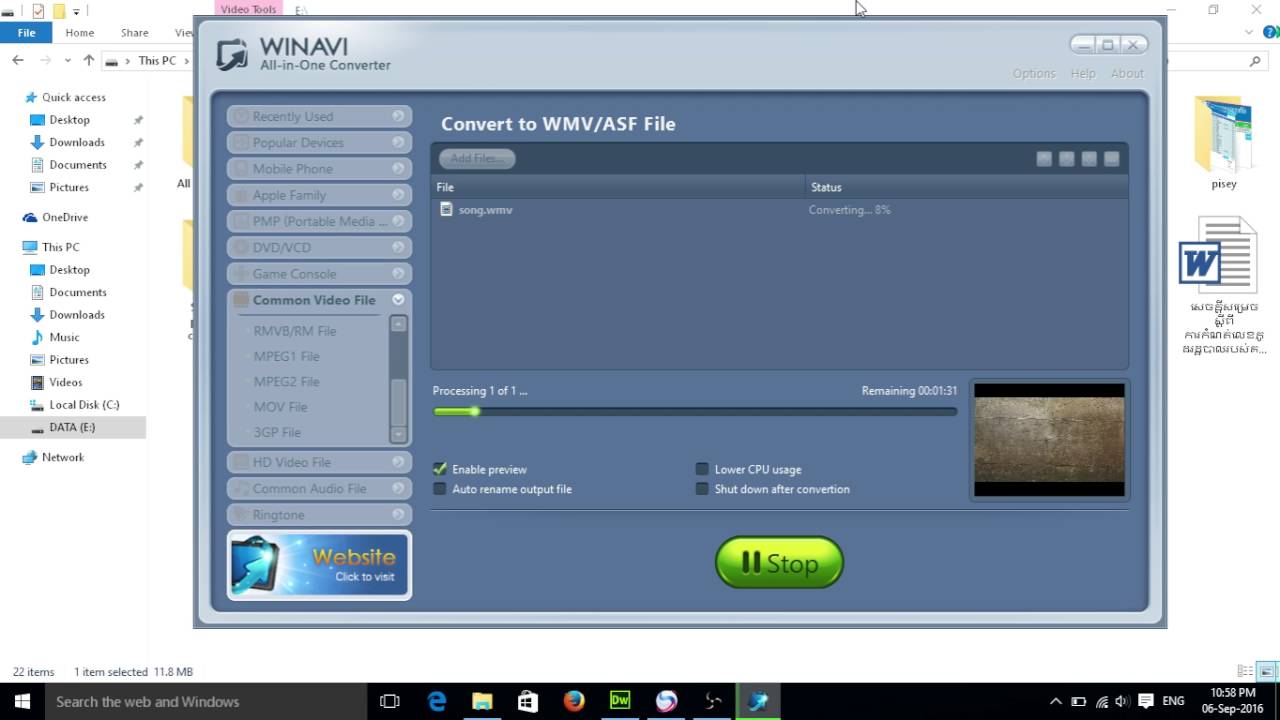
Task: Open the File tab in File Explorer
Action: click(27, 32)
